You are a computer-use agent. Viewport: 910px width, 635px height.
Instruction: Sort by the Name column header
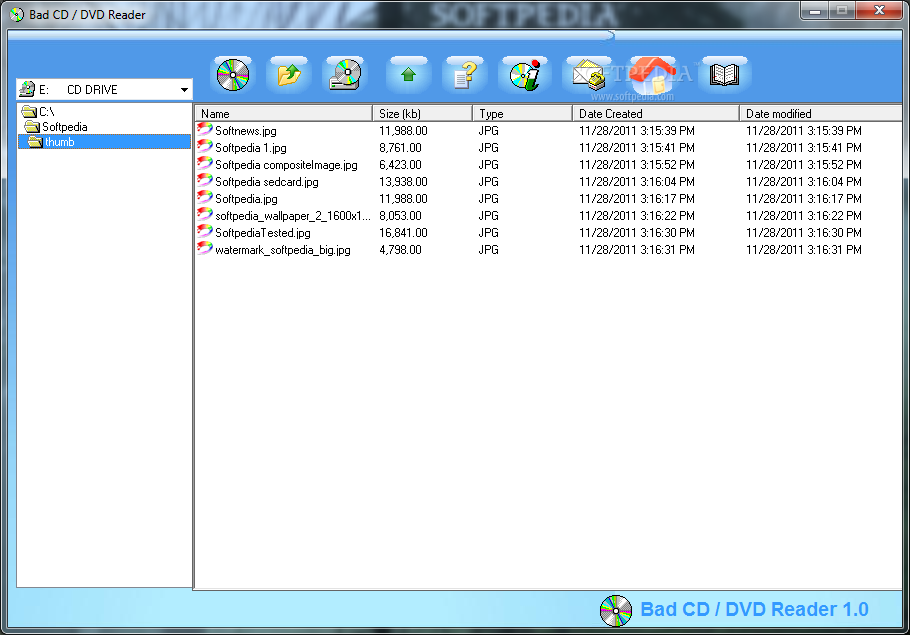click(x=283, y=114)
